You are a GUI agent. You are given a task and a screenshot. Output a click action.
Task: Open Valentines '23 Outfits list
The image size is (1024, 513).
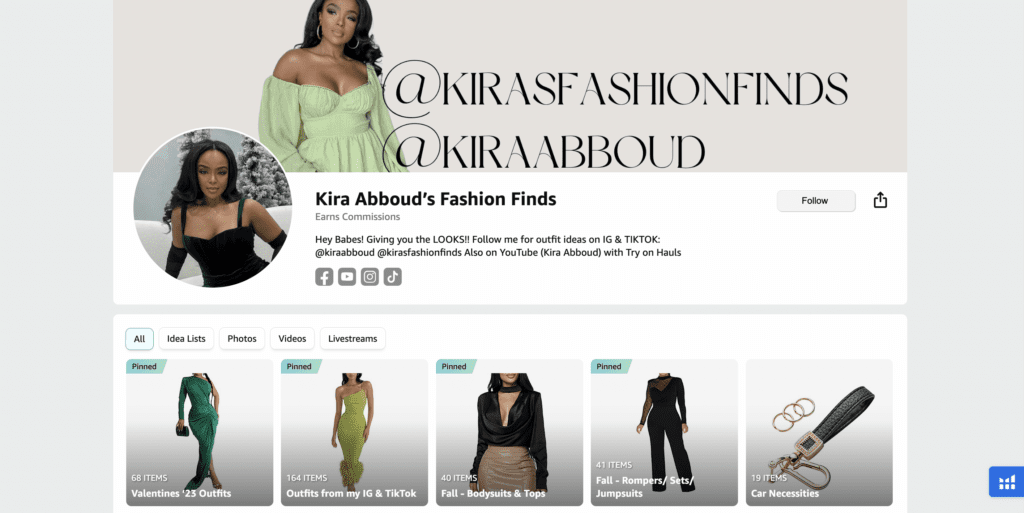pos(199,433)
